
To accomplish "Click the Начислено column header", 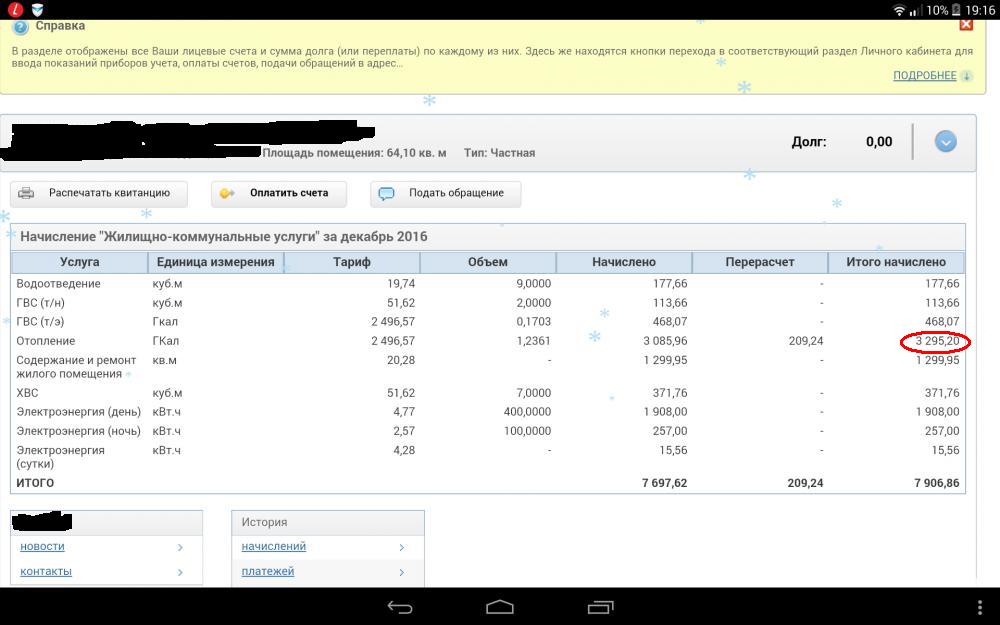I will [624, 262].
